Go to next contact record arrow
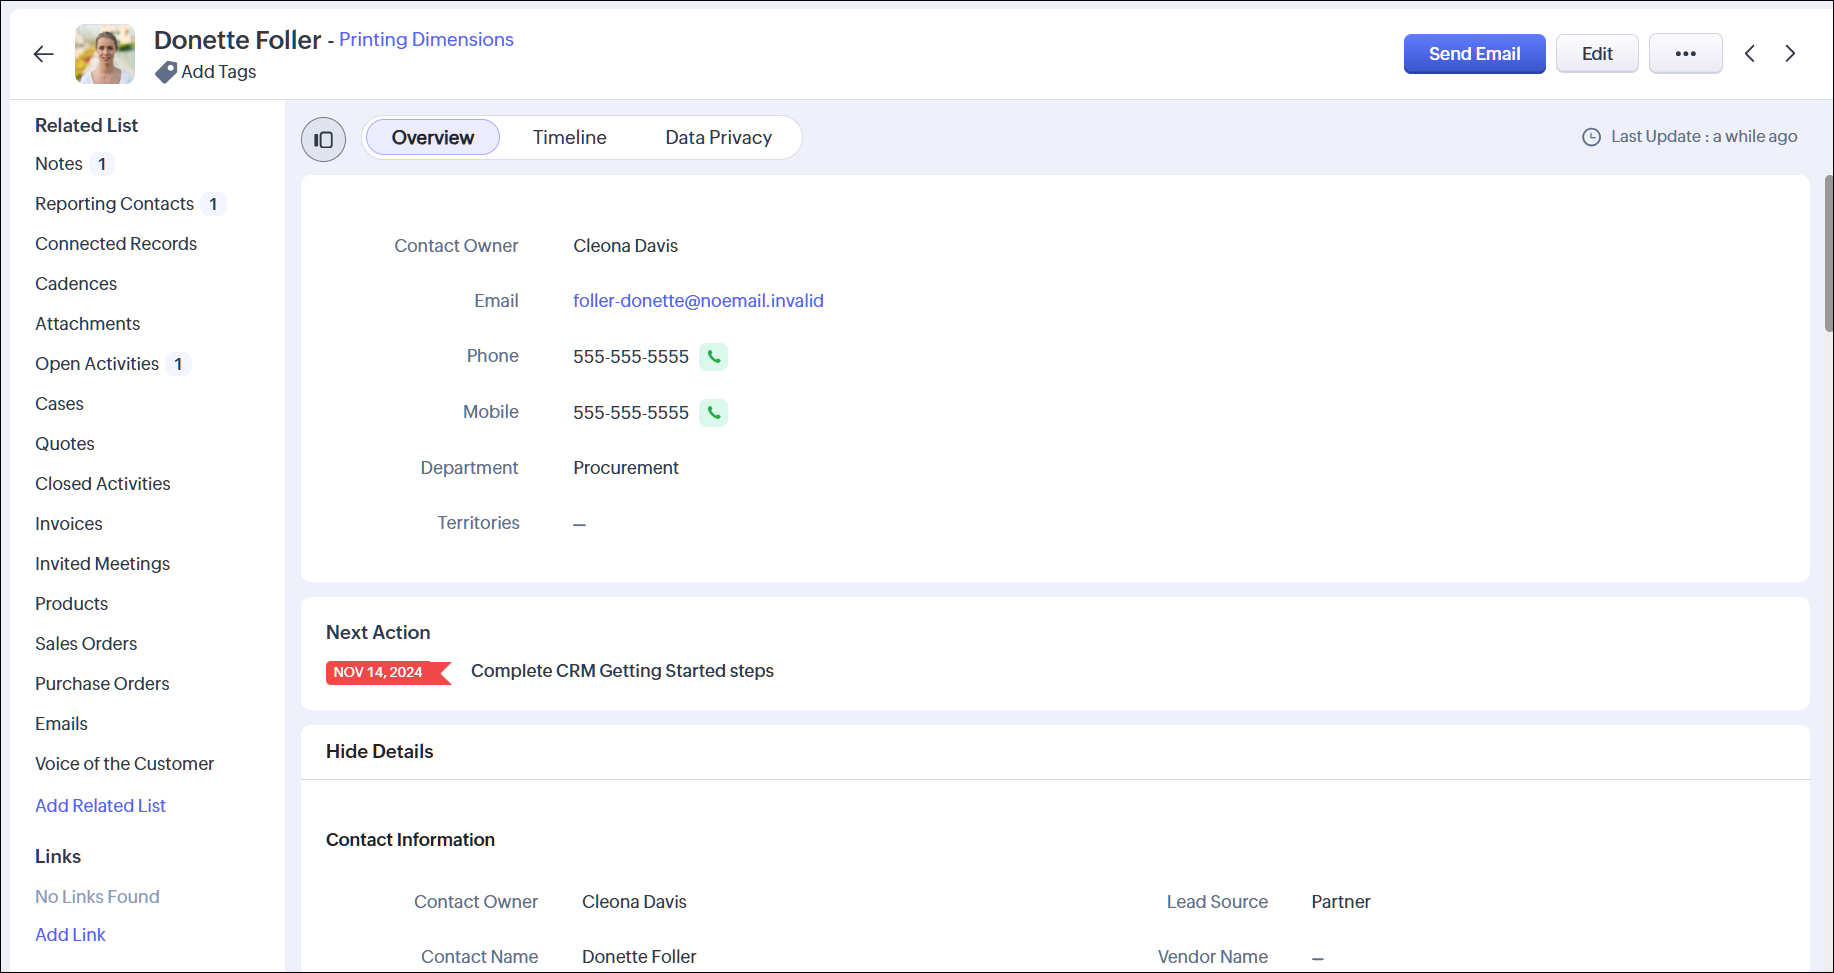Viewport: 1834px width, 973px height. (x=1790, y=54)
